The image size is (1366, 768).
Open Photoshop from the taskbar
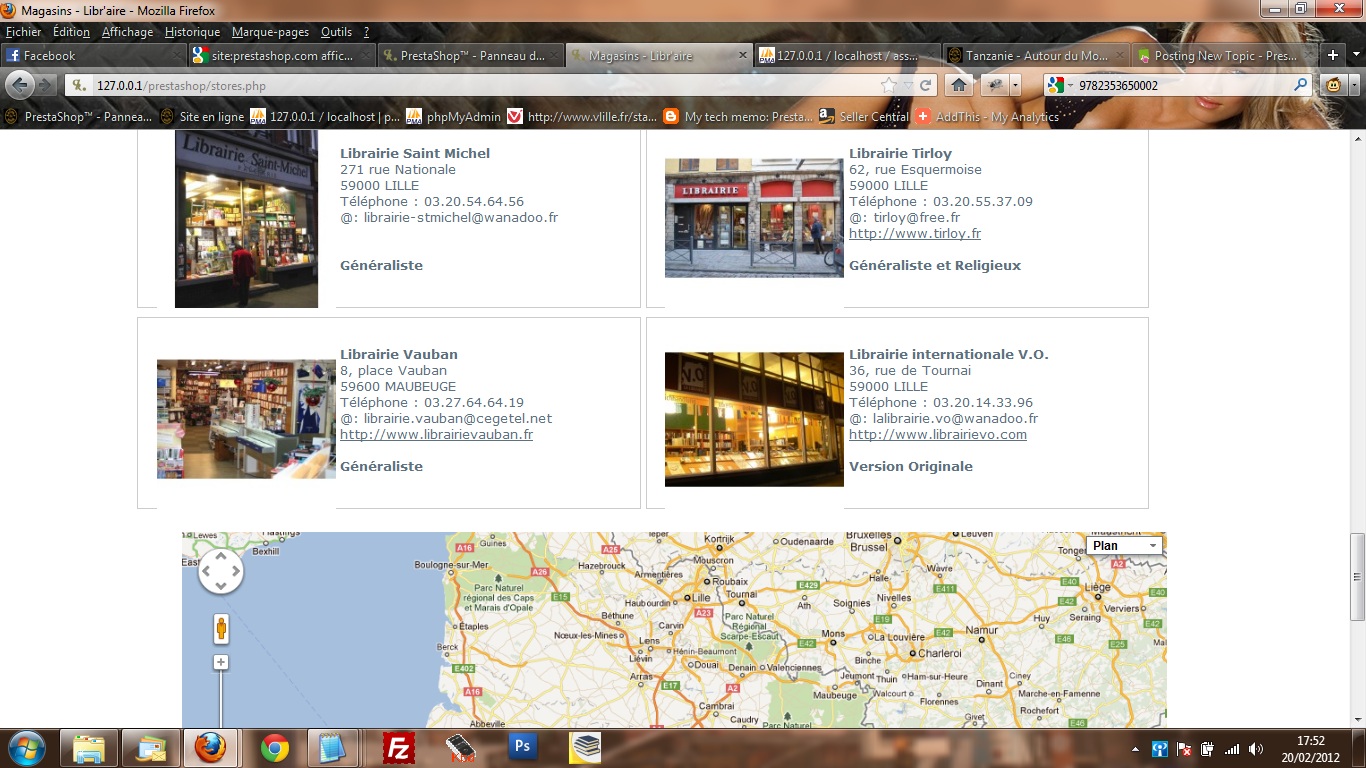pyautogui.click(x=523, y=746)
